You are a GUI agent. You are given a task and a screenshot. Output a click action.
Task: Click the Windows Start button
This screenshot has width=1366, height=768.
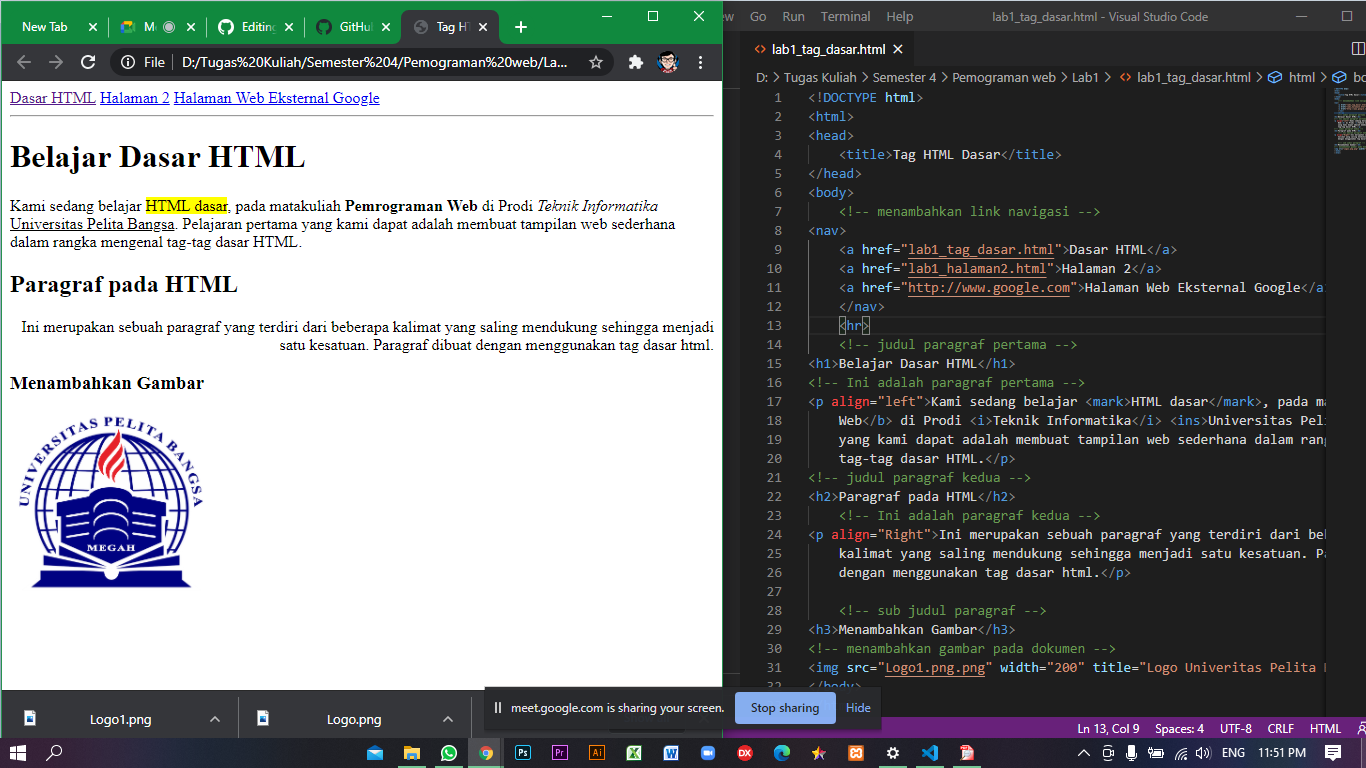pos(18,753)
